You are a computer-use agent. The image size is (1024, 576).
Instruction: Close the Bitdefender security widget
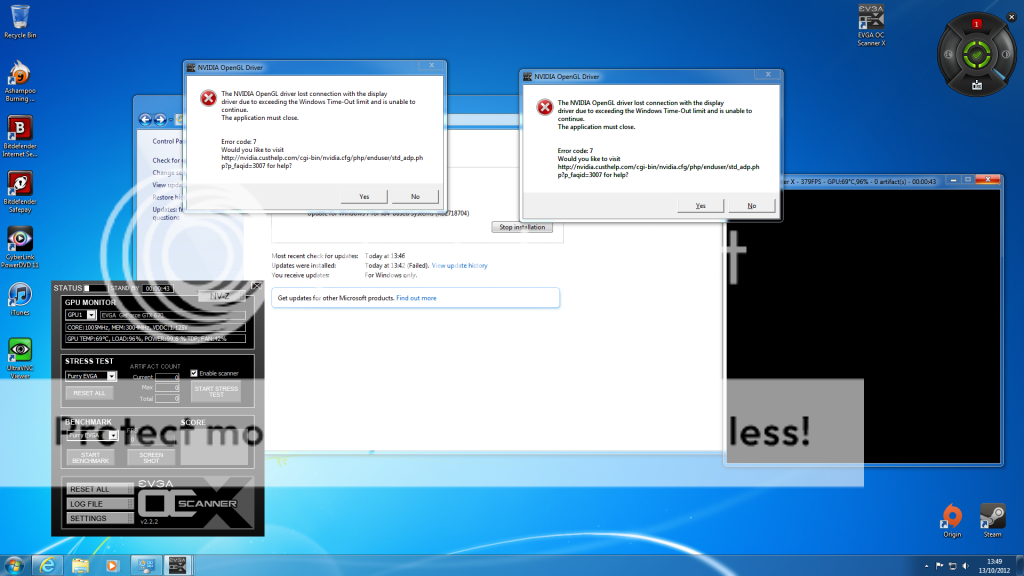click(1012, 17)
